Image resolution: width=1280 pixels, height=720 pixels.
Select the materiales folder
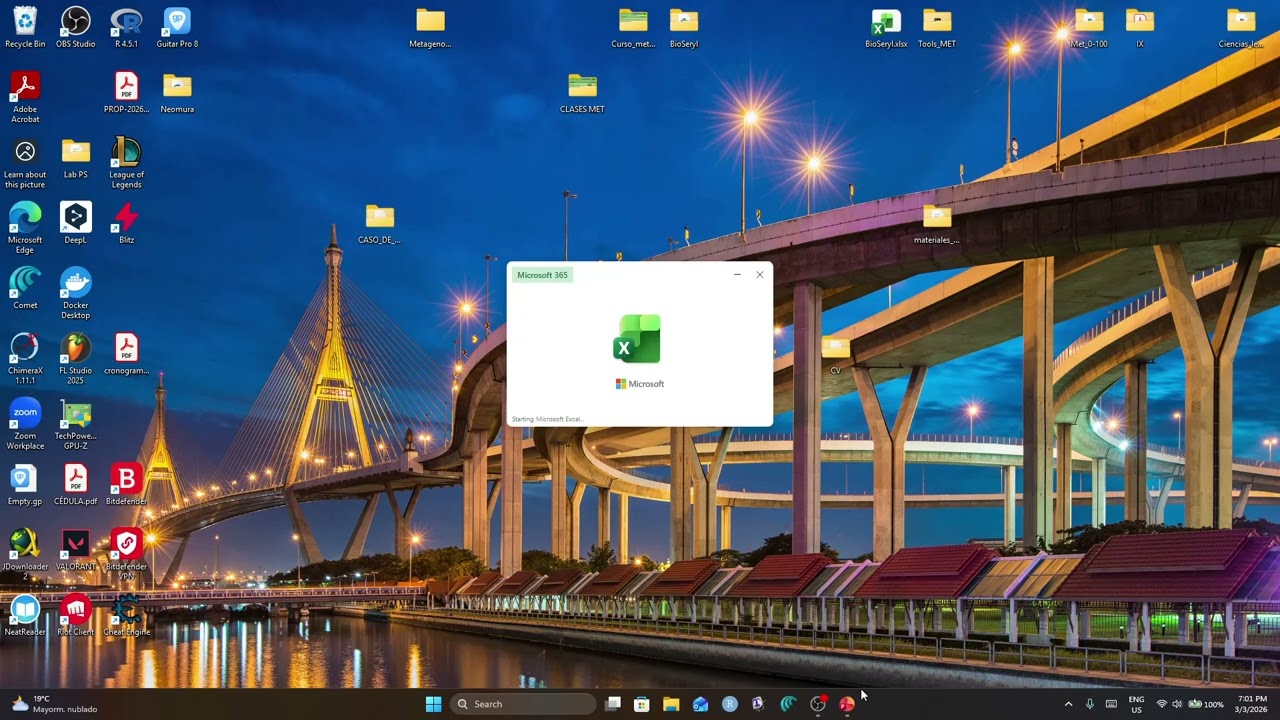(937, 223)
